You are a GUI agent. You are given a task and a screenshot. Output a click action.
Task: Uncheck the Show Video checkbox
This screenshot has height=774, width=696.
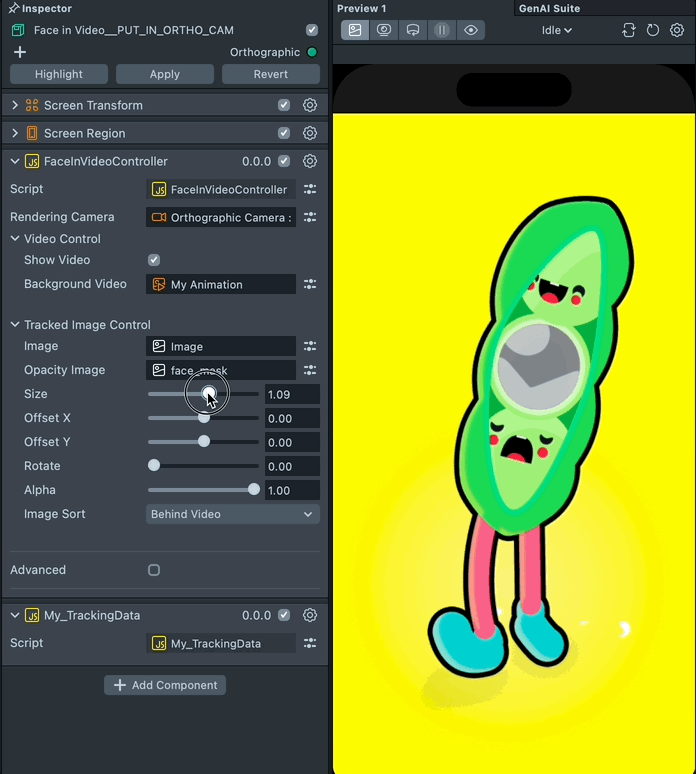[154, 260]
